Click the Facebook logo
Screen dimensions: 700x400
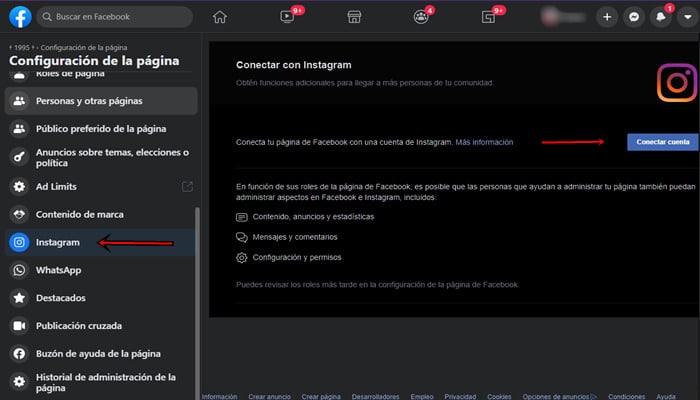pos(21,17)
